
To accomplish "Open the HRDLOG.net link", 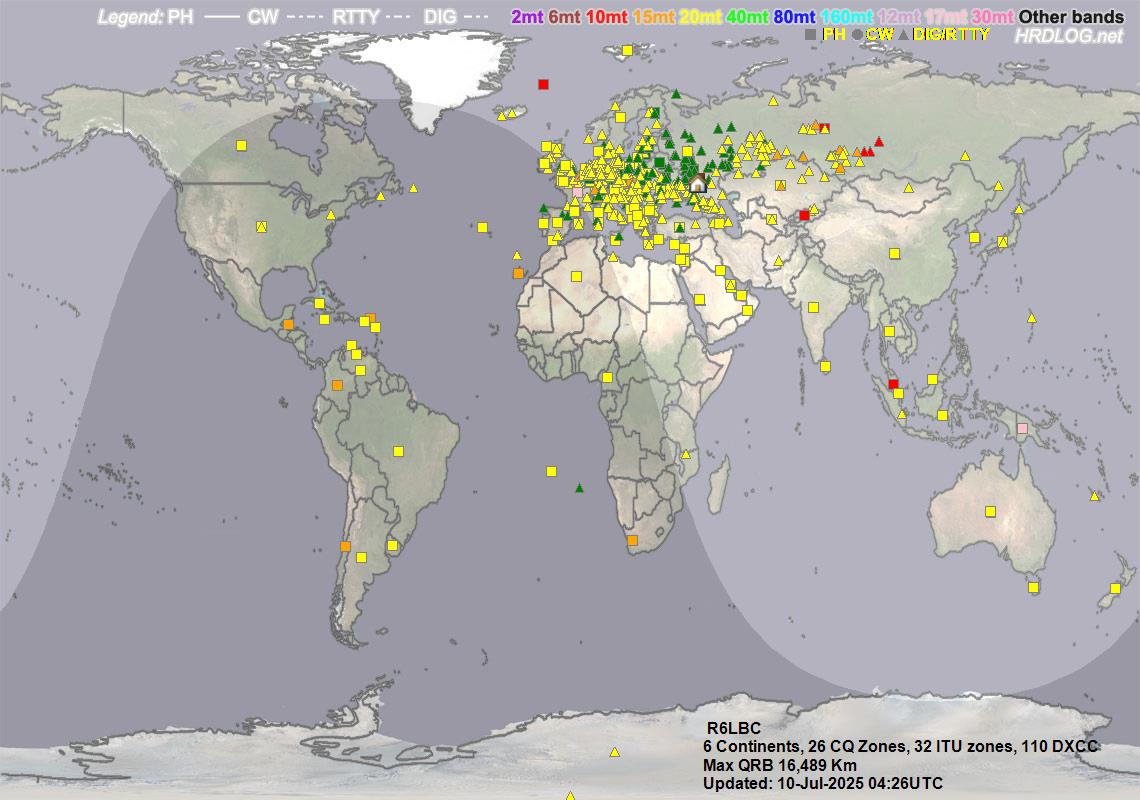I will point(1069,36).
